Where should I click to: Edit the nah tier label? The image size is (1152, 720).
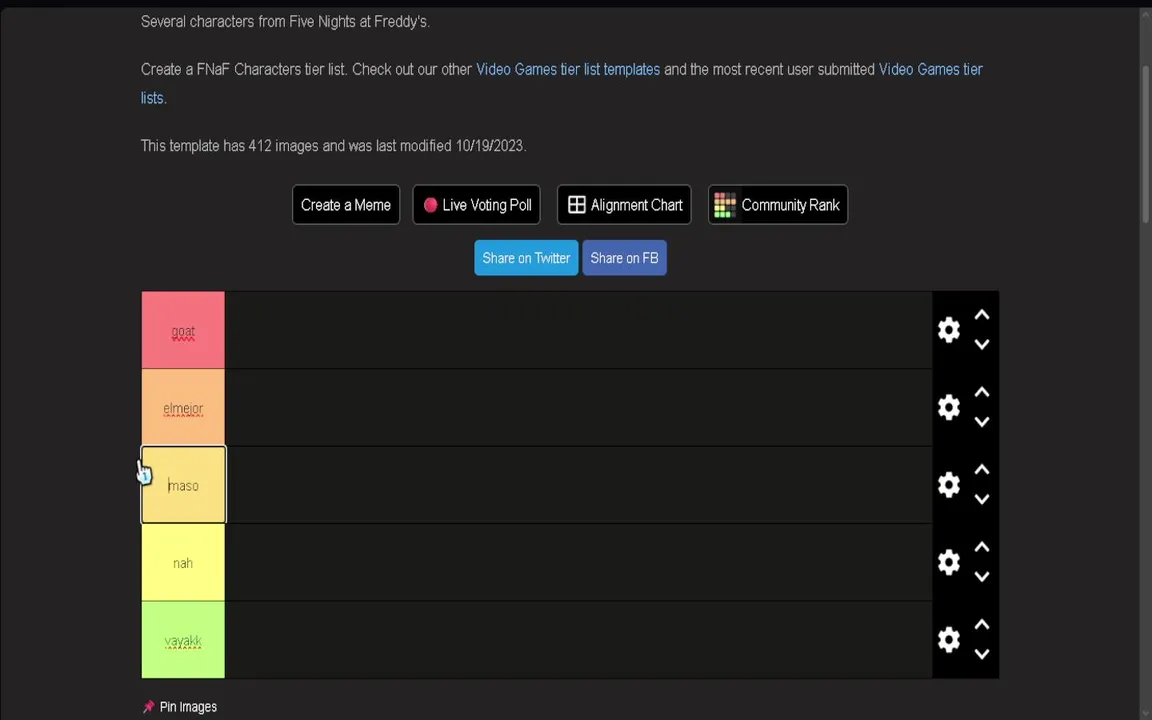pyautogui.click(x=183, y=563)
